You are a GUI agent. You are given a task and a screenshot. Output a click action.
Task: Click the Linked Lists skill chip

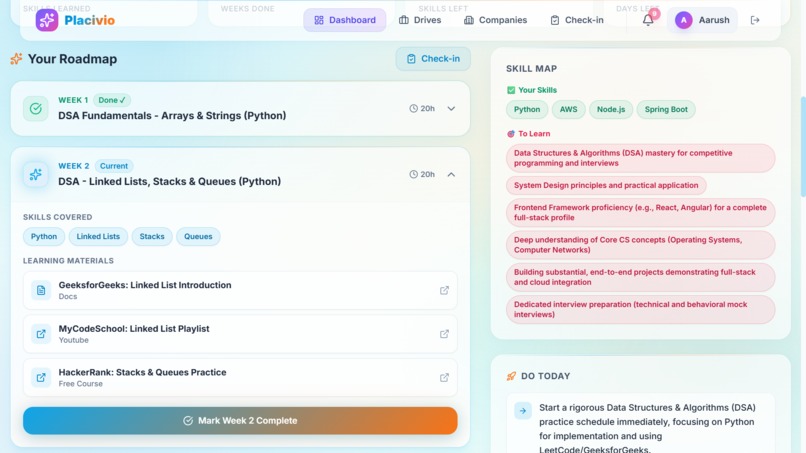pyautogui.click(x=98, y=237)
